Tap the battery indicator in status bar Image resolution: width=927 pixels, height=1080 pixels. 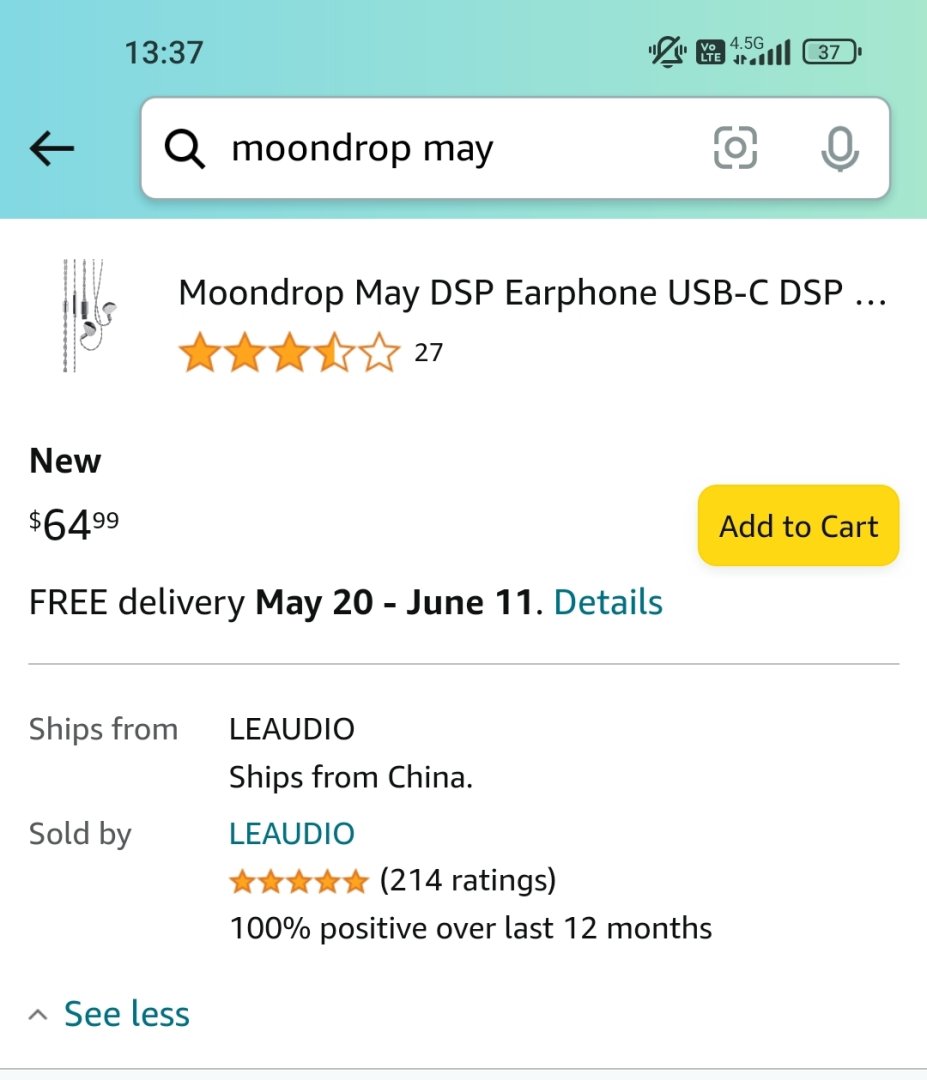[832, 52]
